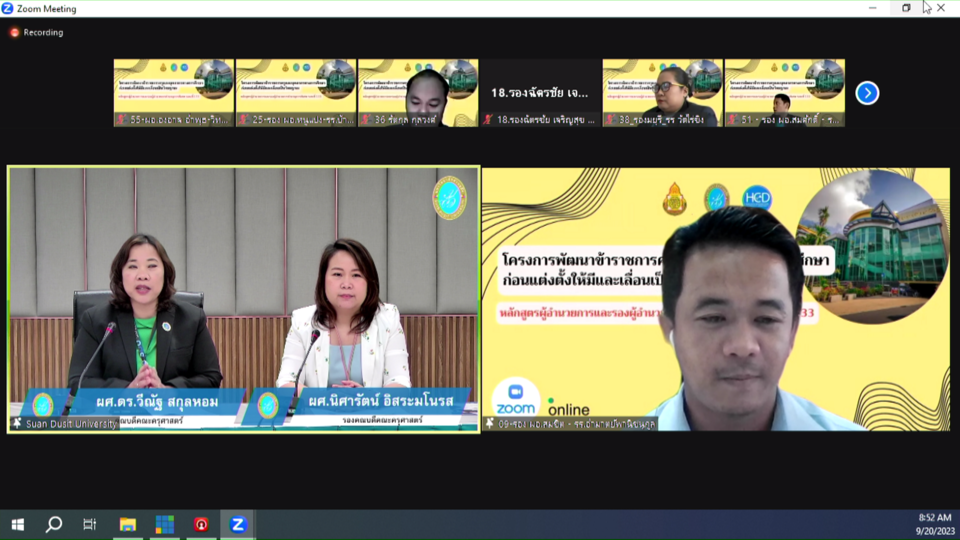Open File Explorer from the taskbar
The width and height of the screenshot is (960, 540).
127,525
